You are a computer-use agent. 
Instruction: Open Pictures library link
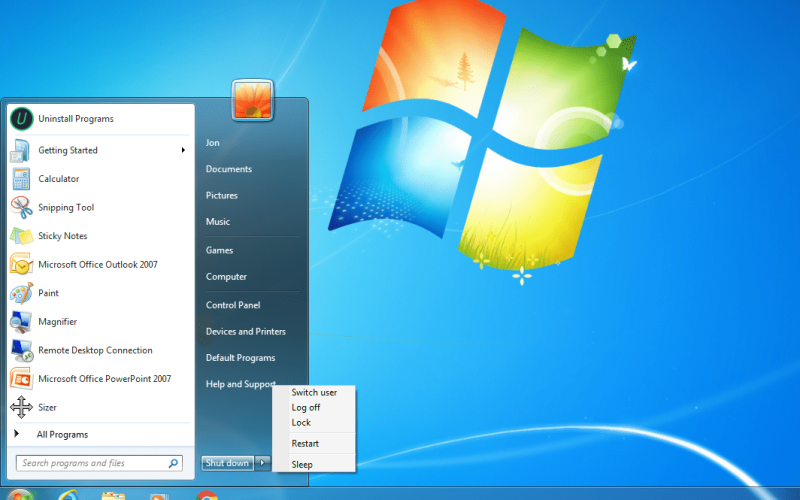tap(221, 195)
